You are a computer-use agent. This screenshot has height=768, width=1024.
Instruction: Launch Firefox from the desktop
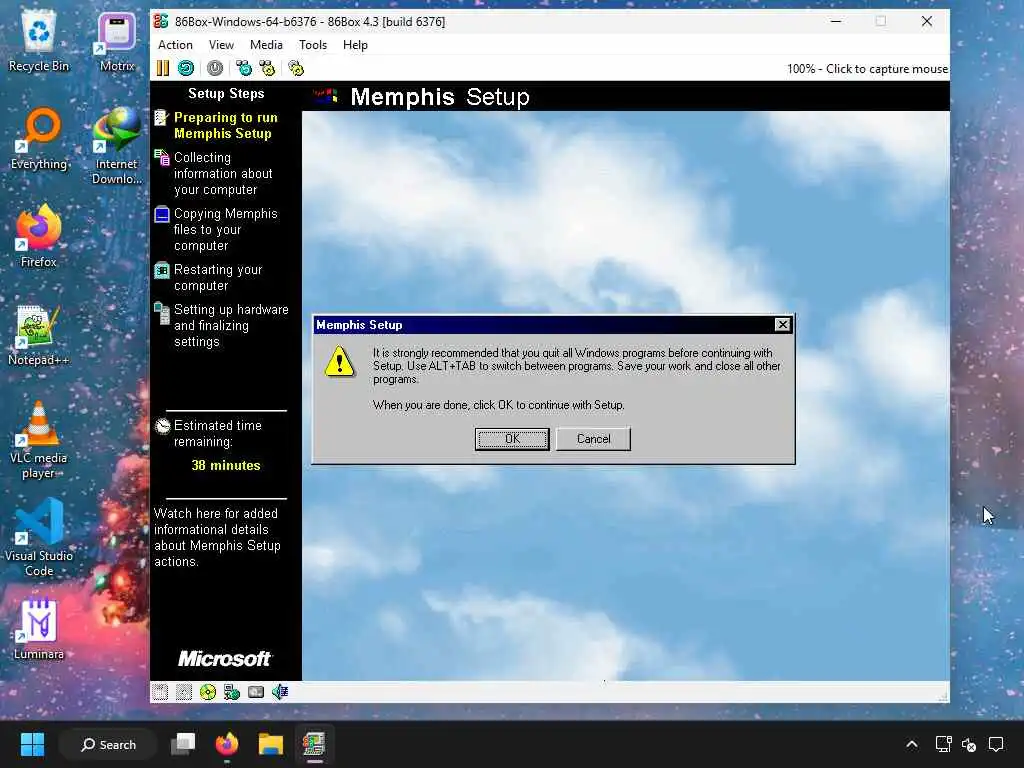[39, 236]
